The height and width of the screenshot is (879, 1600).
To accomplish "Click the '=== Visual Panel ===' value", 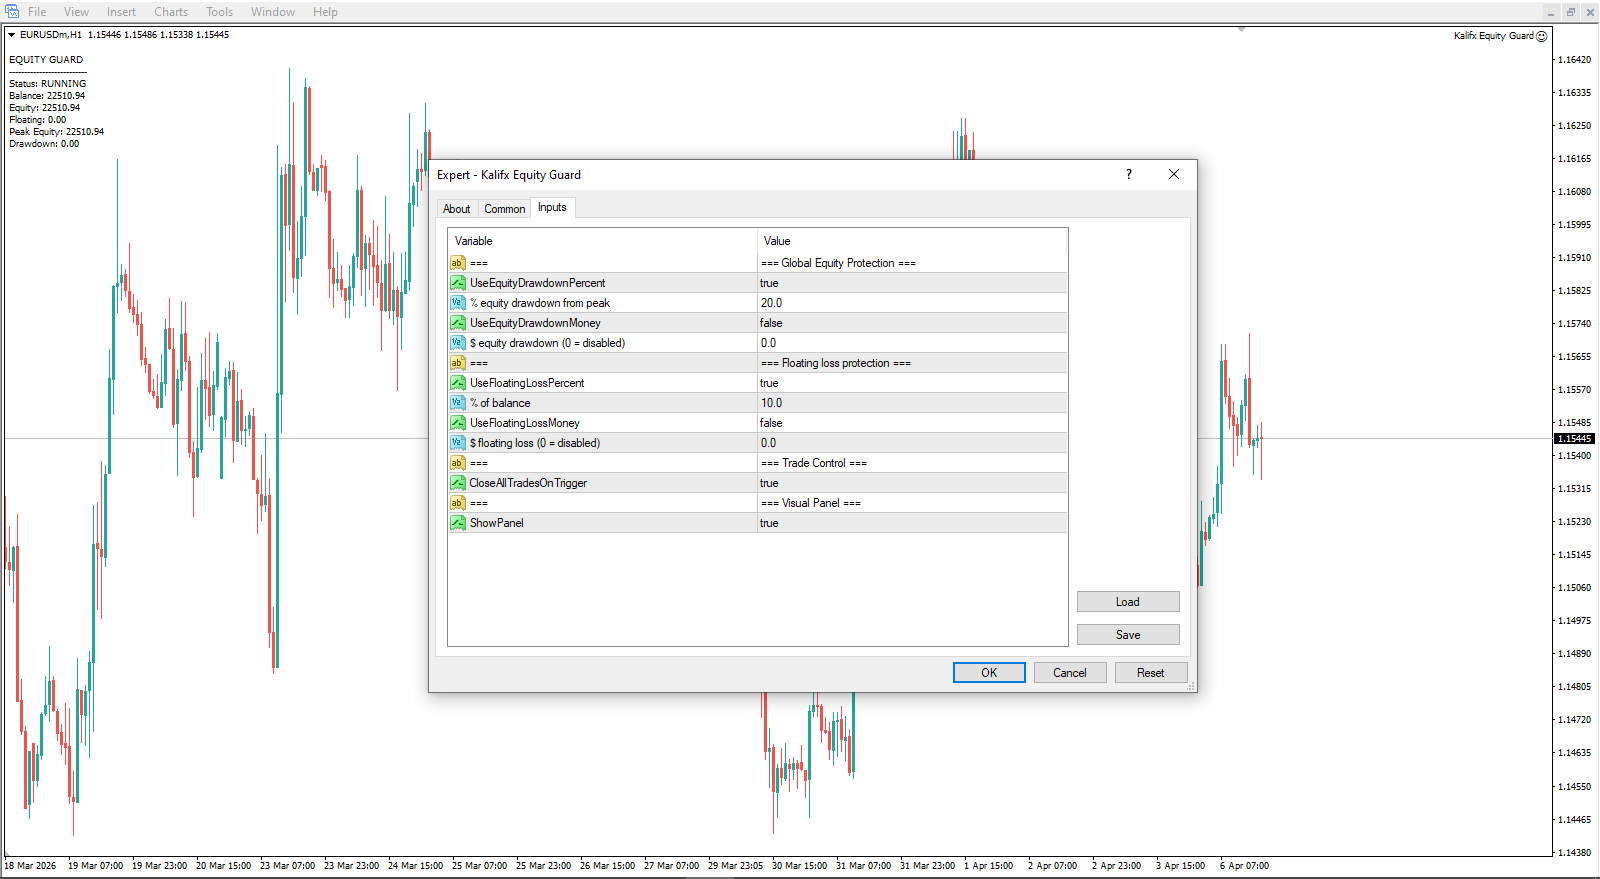I will click(811, 503).
